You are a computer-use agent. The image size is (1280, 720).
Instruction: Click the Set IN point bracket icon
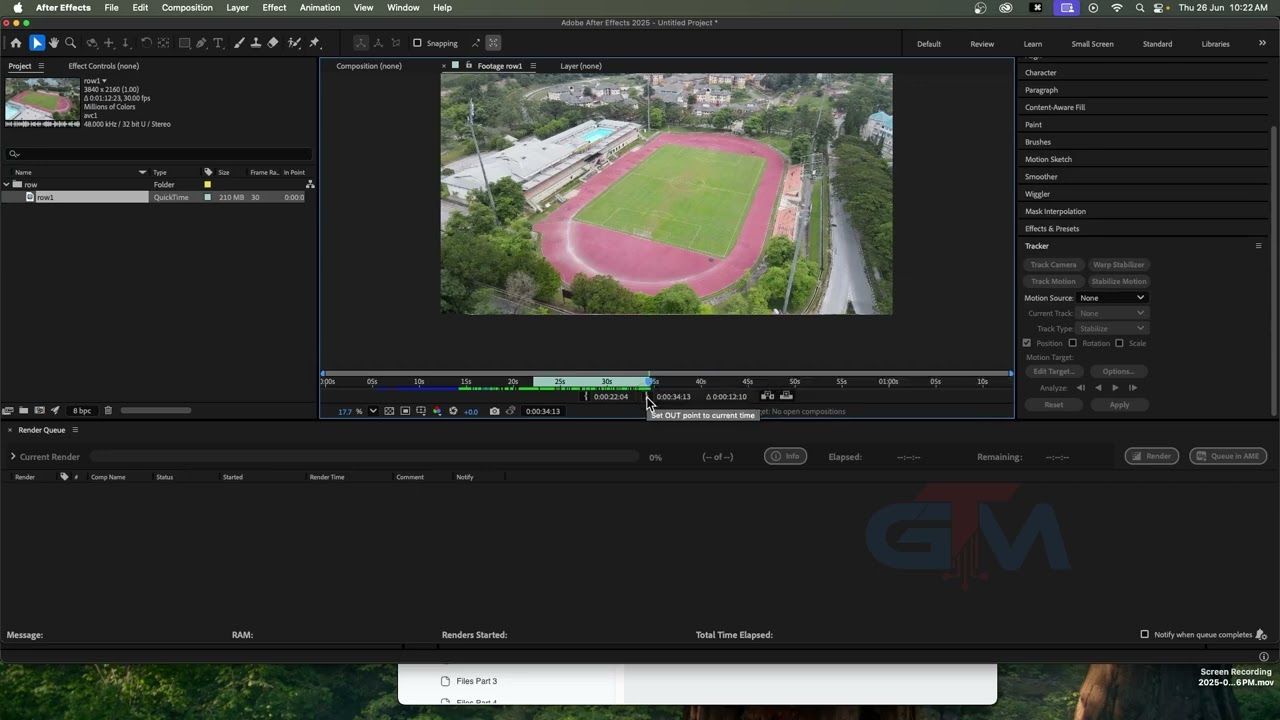pos(586,397)
